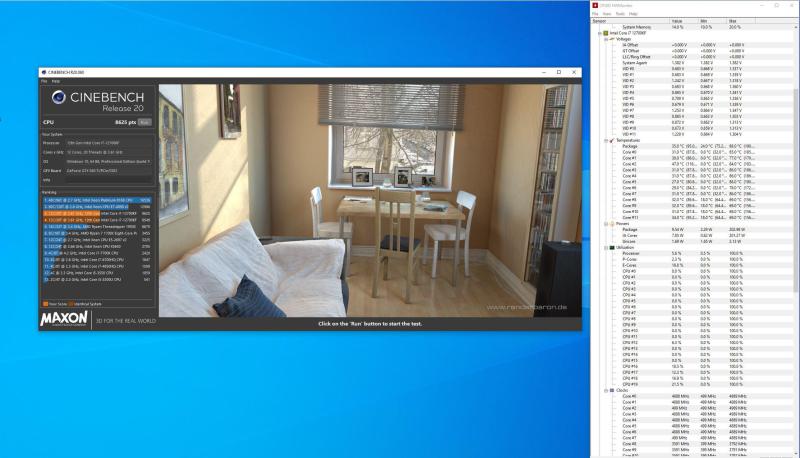Open the Cinebench File menu

pos(43,80)
